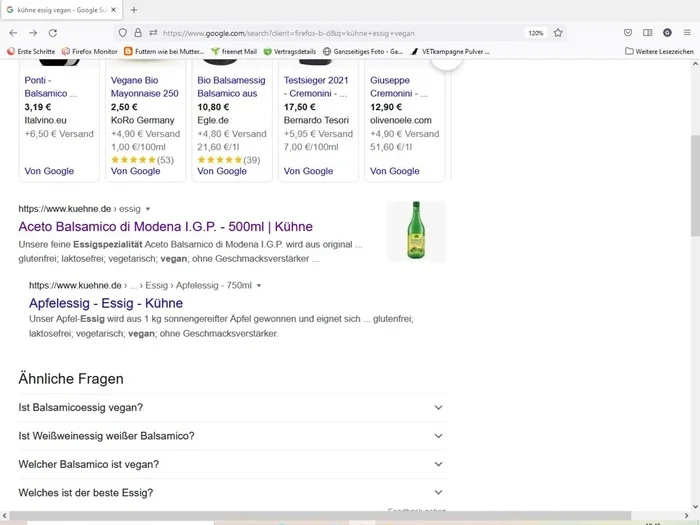The height and width of the screenshot is (525, 700).
Task: Open dropdown arrow beside kuehne.de essig URL
Action: tap(148, 209)
